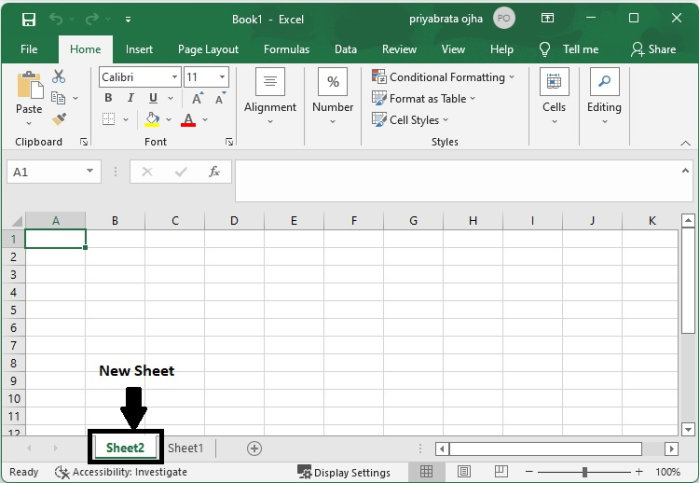Toggle Bold formatting
This screenshot has width=700, height=483.
pos(109,98)
